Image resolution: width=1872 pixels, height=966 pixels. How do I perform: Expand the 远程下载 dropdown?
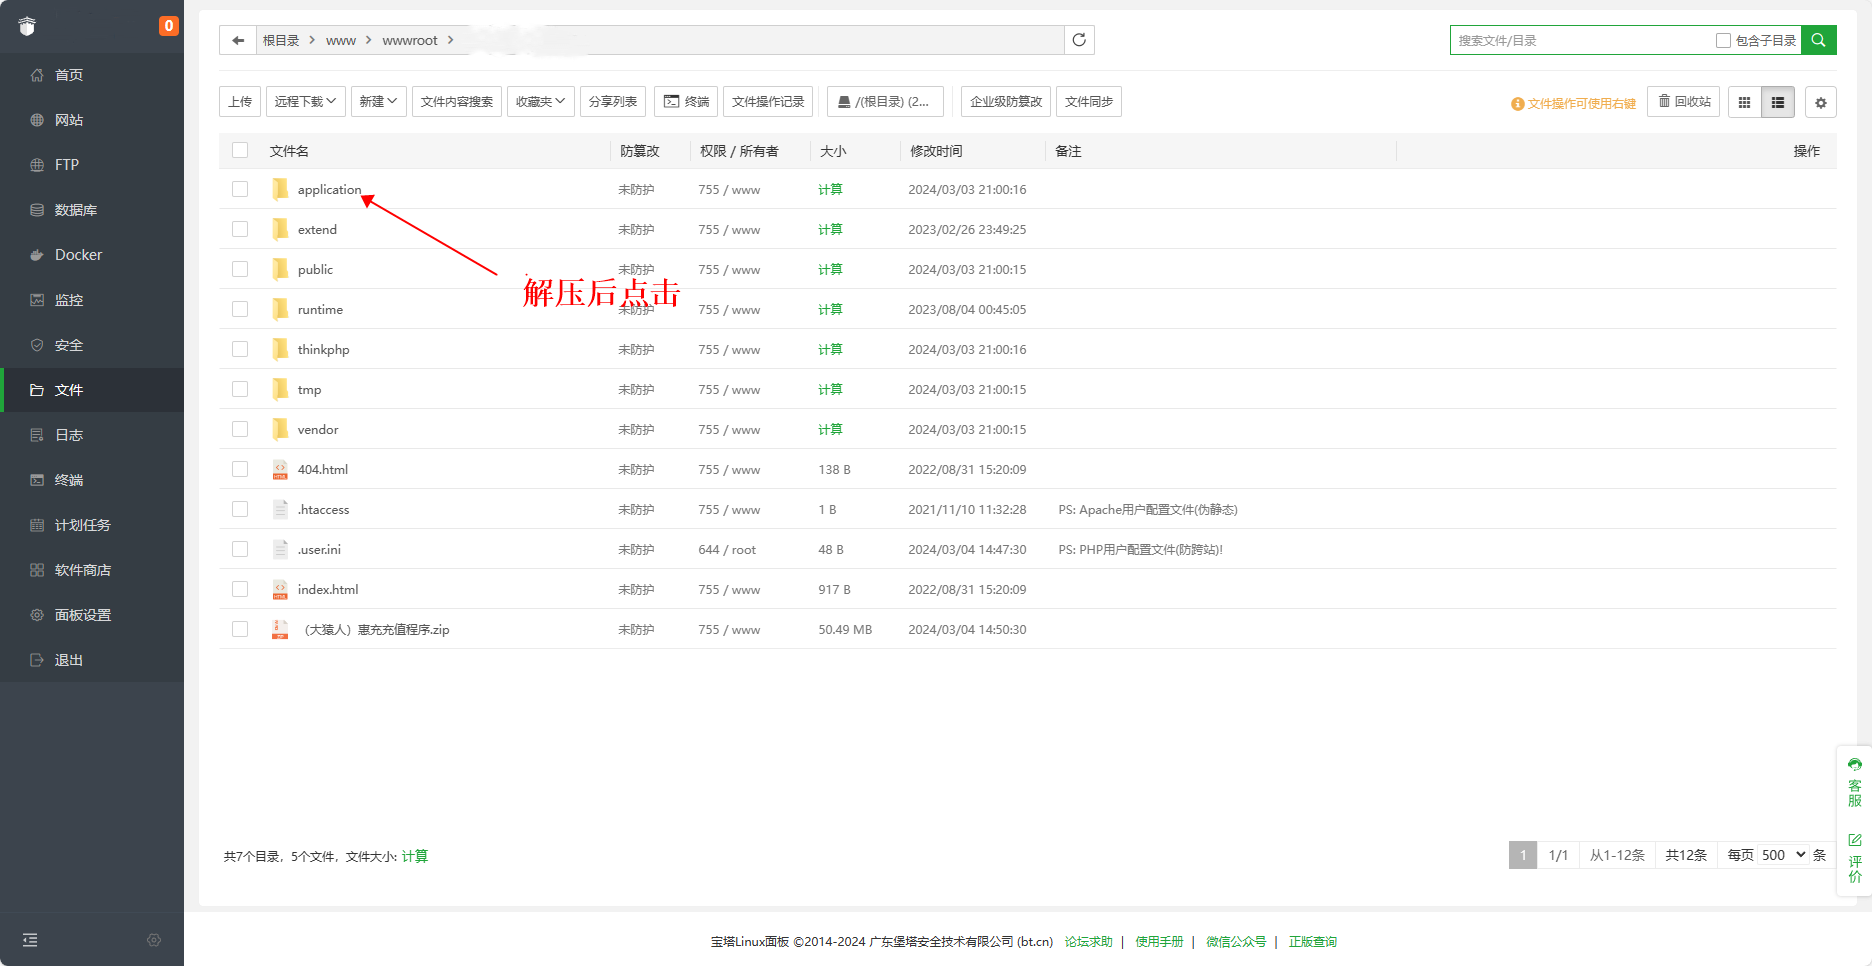coord(305,102)
